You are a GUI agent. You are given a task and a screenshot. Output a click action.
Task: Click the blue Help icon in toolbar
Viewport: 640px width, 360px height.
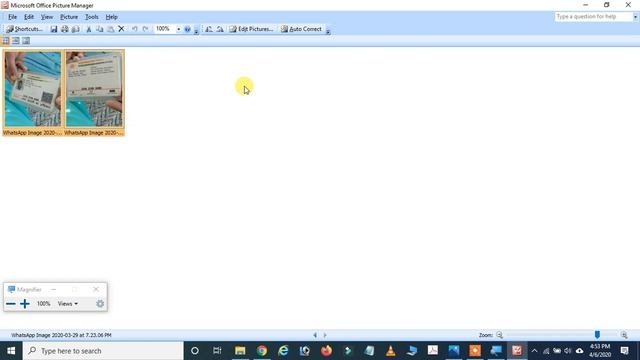point(187,29)
